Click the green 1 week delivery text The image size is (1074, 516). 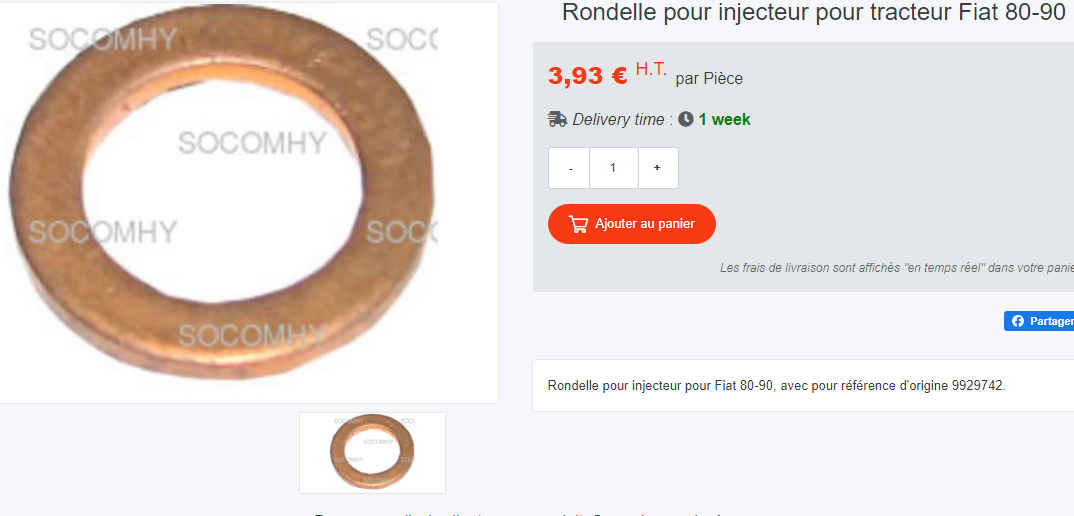[724, 120]
